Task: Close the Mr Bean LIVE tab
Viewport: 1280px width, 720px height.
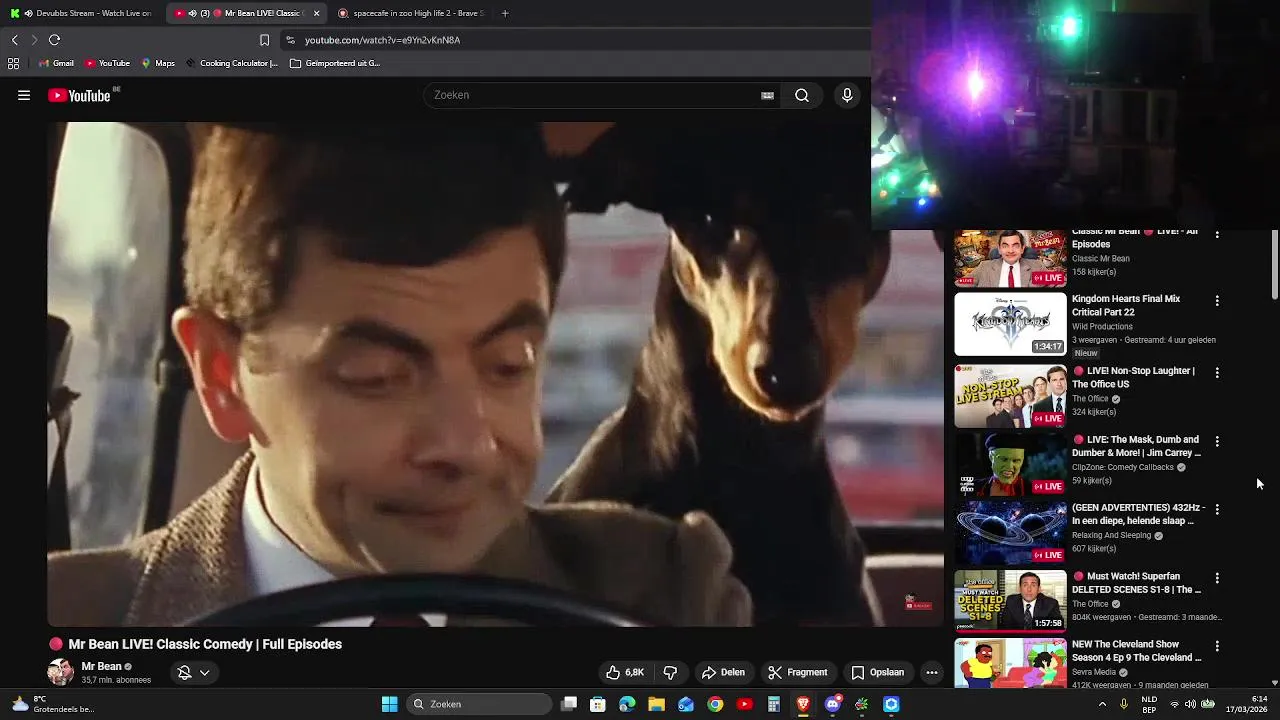Action: 316,13
